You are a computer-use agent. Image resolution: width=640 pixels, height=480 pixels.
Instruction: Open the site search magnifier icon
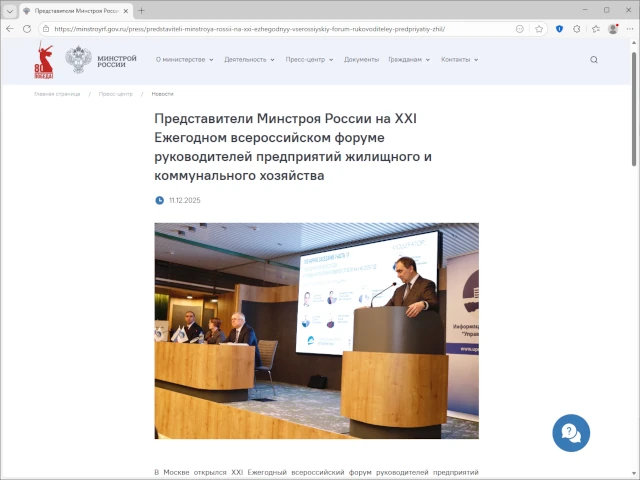594,60
